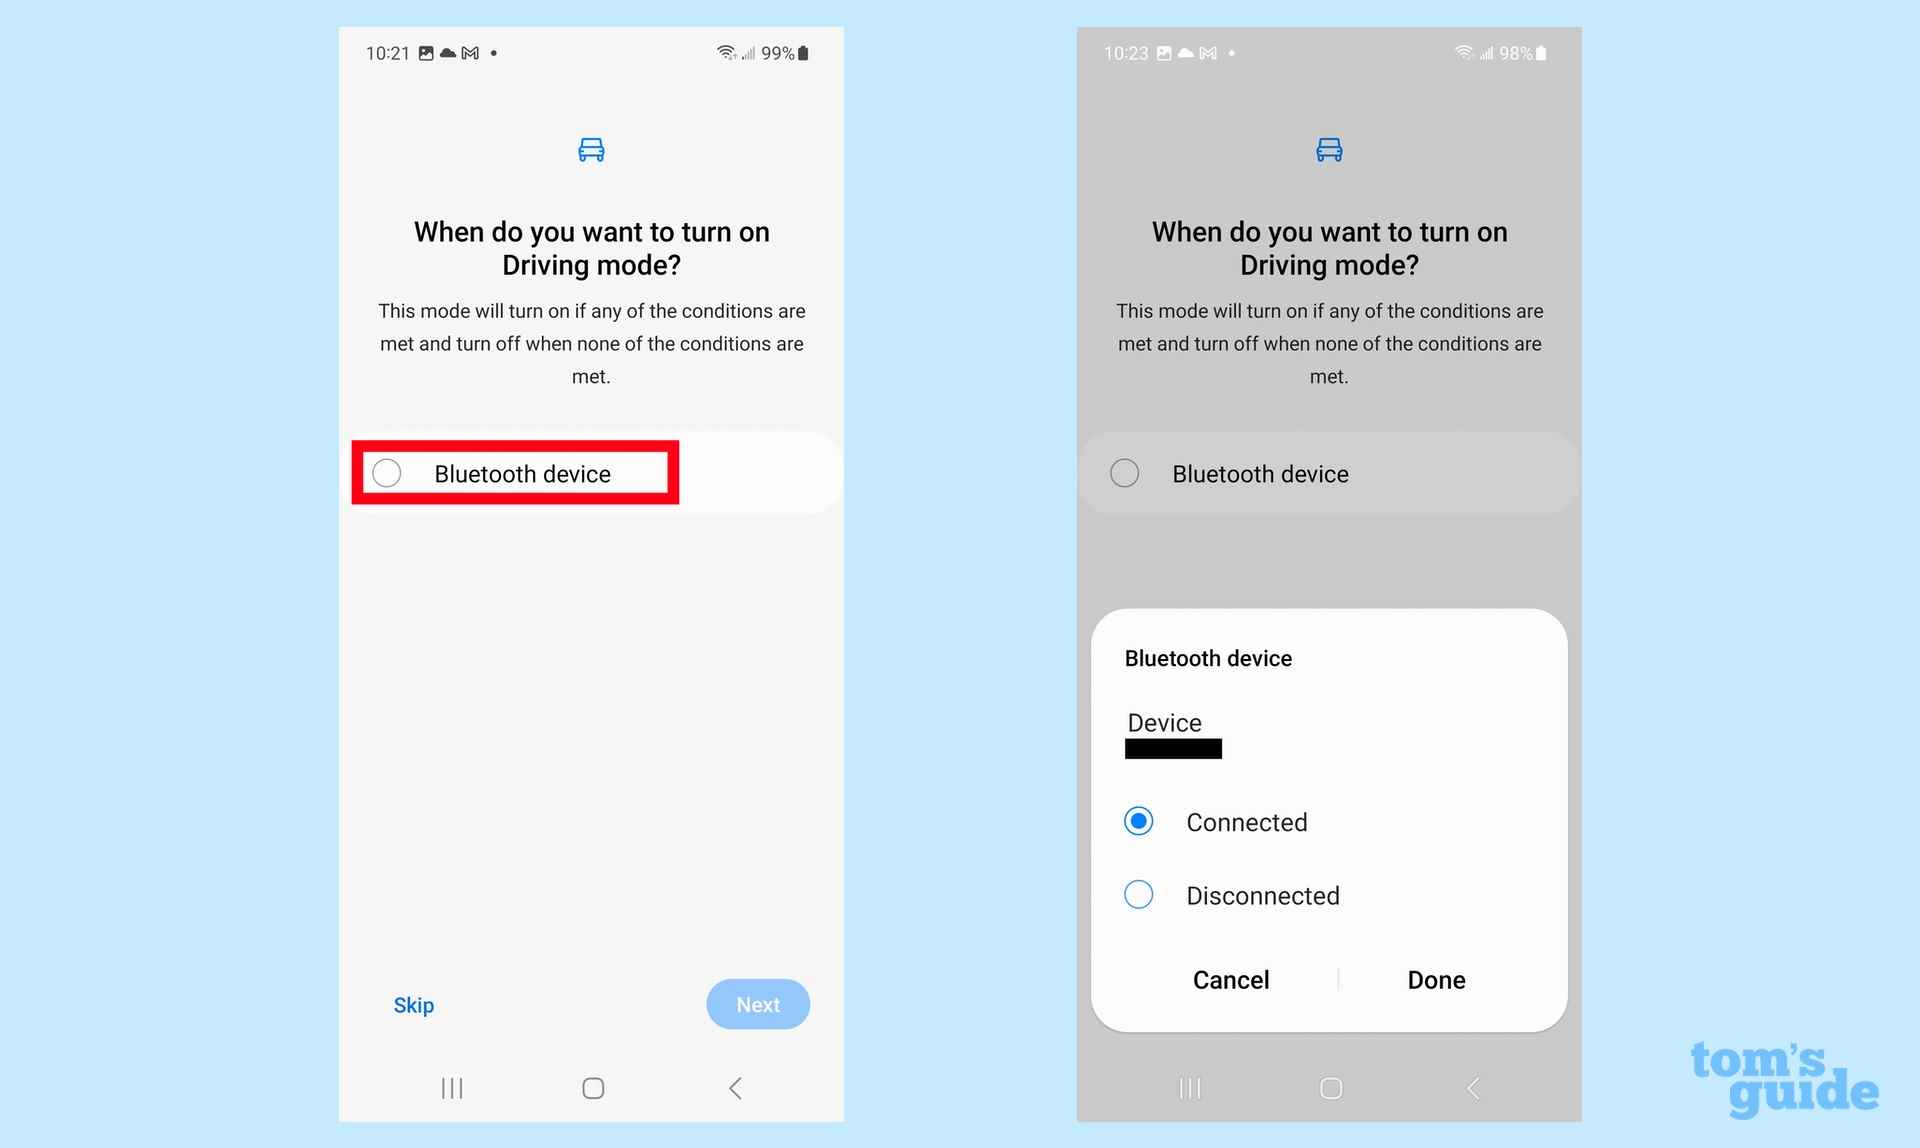
Task: Open the Bluetooth device selection dialog
Action: coord(523,472)
